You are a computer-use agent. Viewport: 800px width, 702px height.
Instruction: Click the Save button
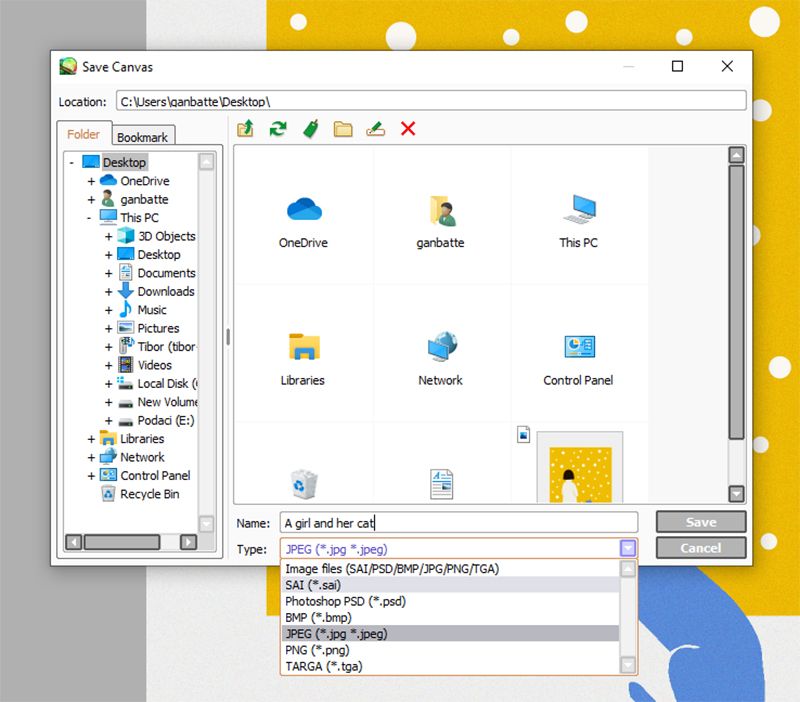pyautogui.click(x=701, y=522)
